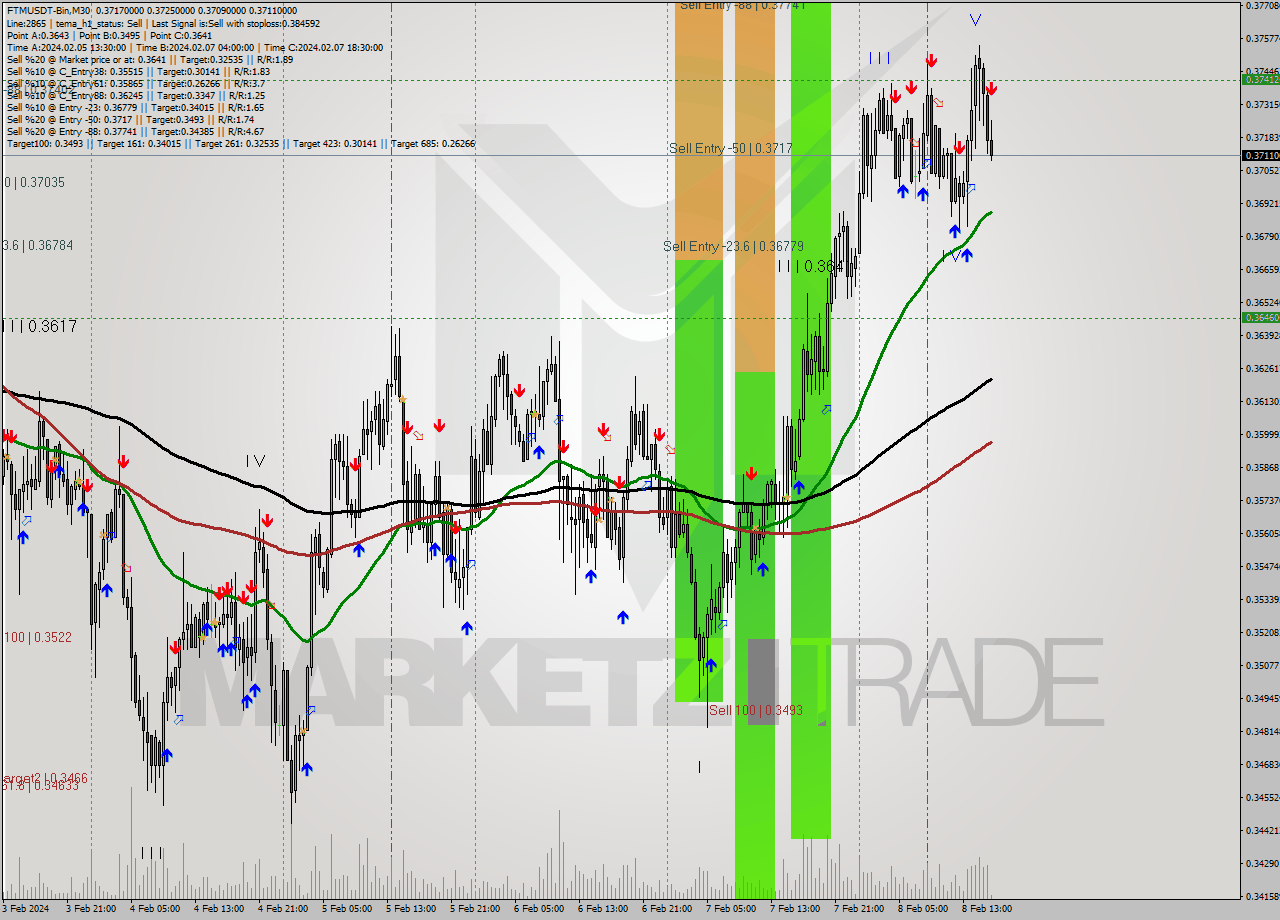Click the '4 Feb 05:00' time axis label
1280x920 pixels.
[x=154, y=909]
